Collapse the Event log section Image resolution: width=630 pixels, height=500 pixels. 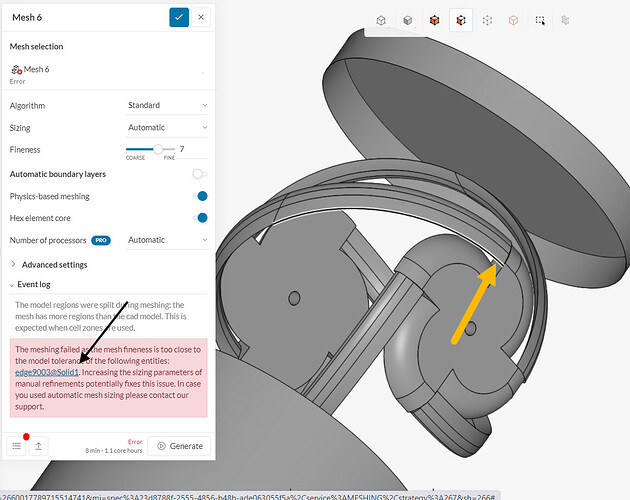point(31,285)
